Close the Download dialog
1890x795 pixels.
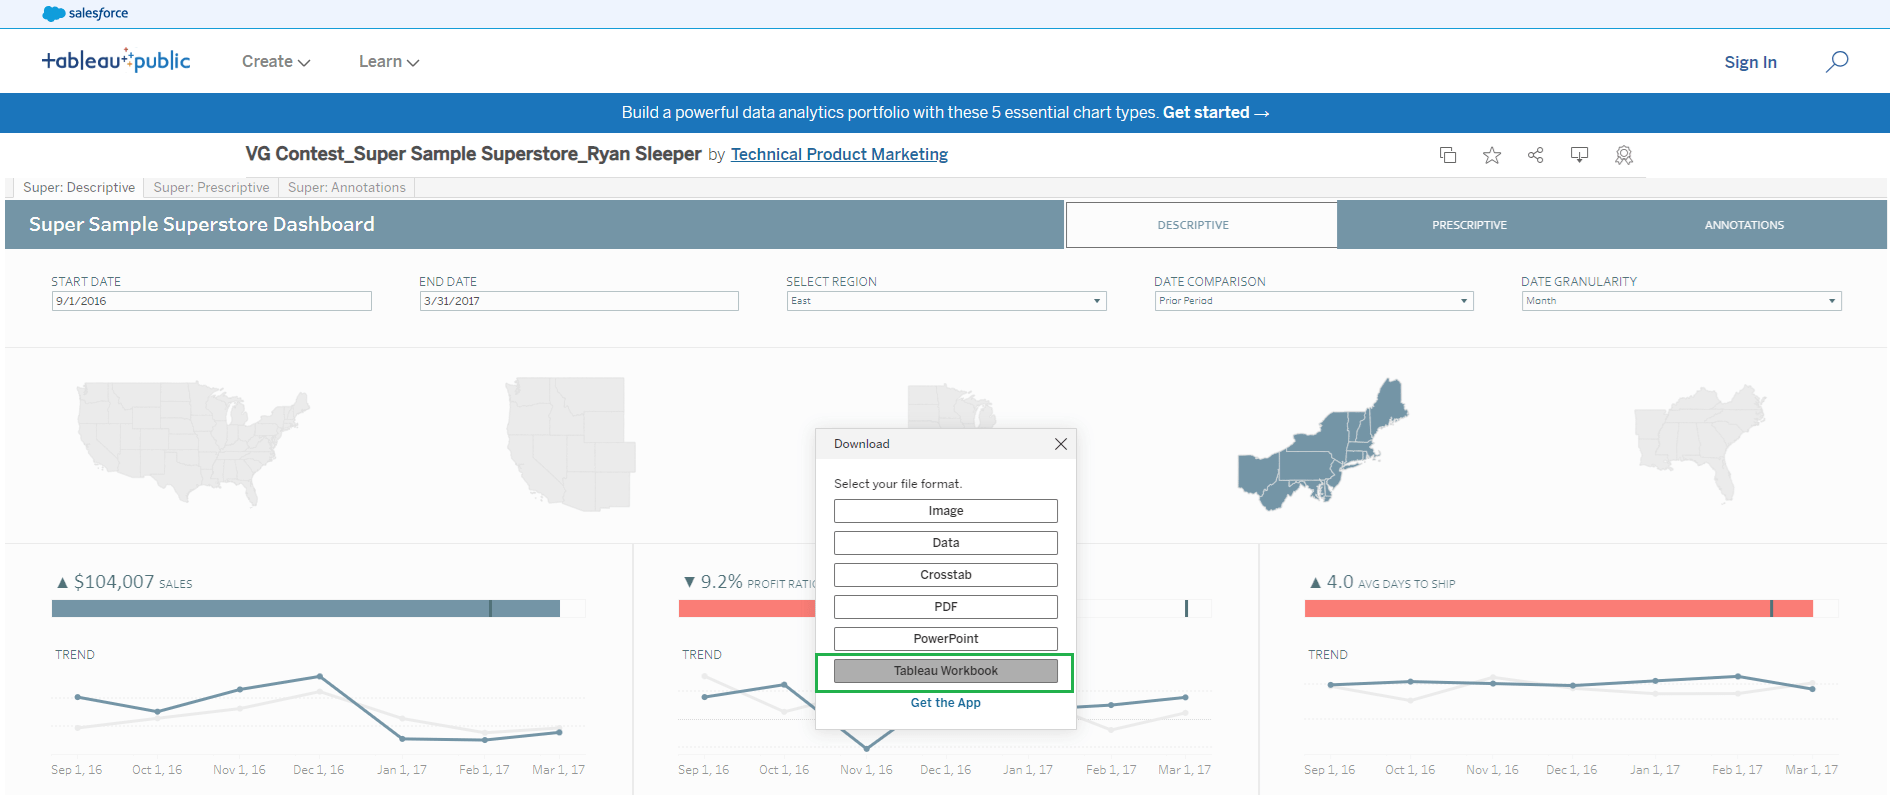tap(1061, 444)
